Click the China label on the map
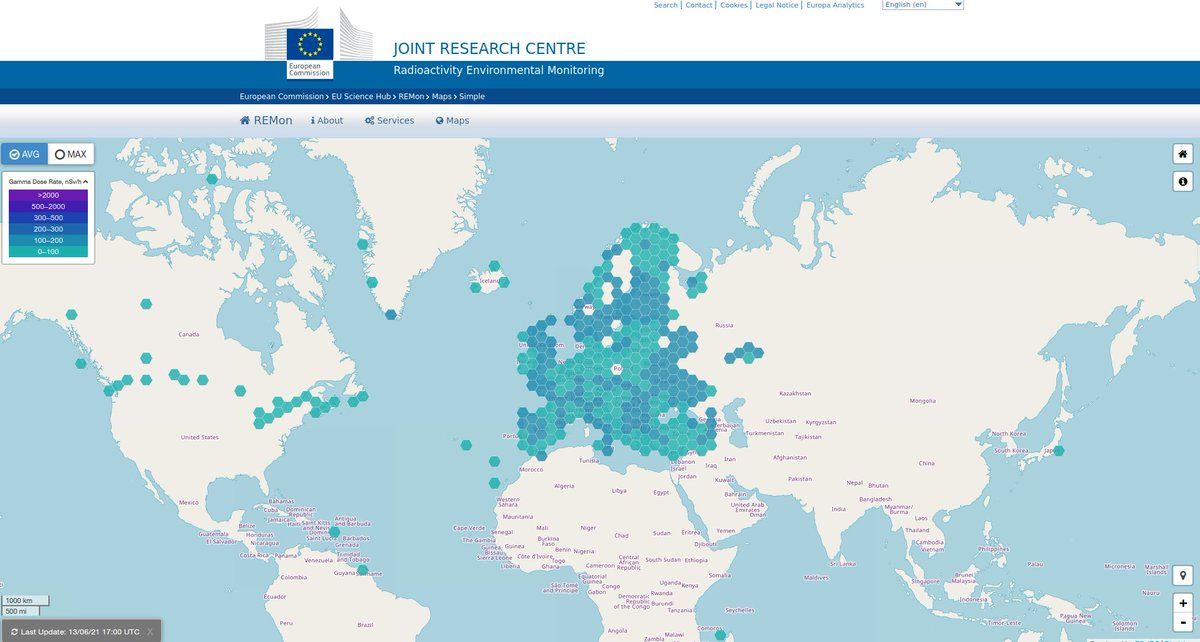 pos(927,463)
